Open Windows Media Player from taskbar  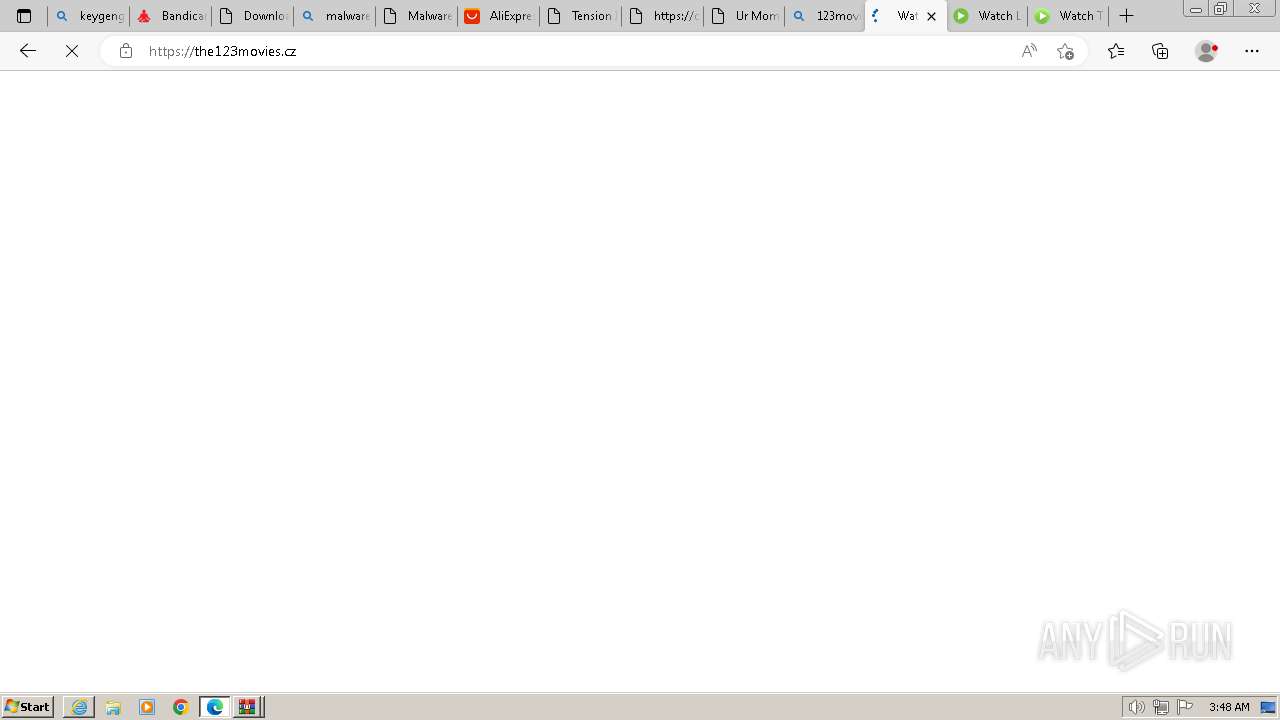click(x=147, y=707)
